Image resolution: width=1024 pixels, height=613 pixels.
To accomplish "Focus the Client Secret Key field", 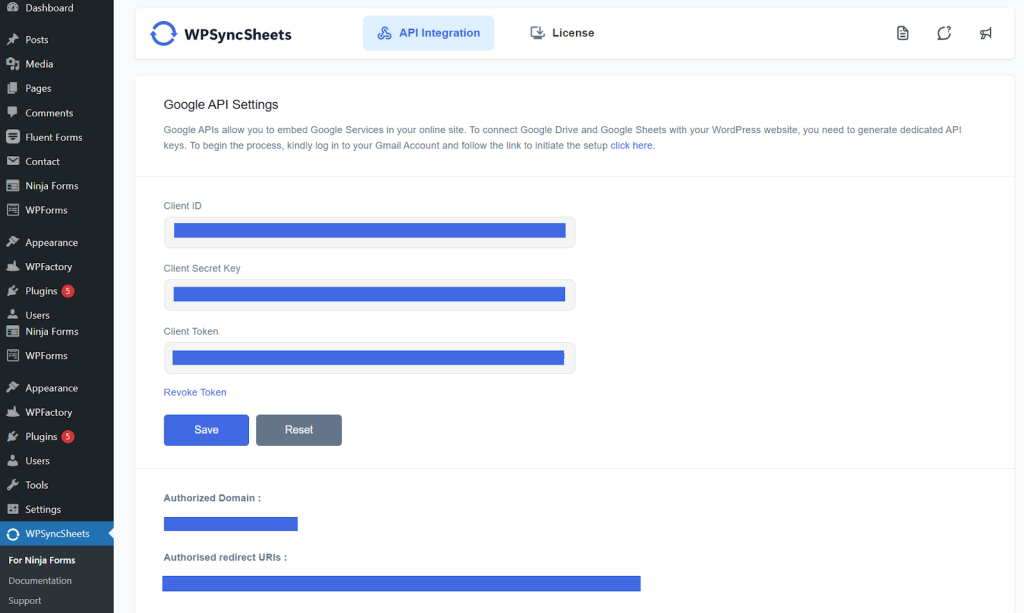I will 370,294.
